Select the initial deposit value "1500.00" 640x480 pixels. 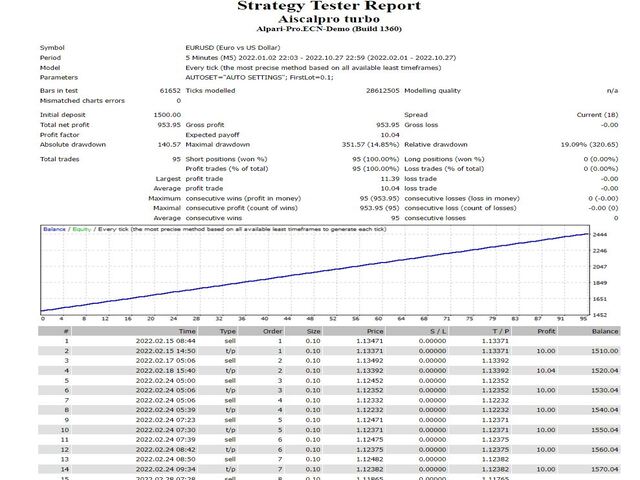click(x=167, y=115)
